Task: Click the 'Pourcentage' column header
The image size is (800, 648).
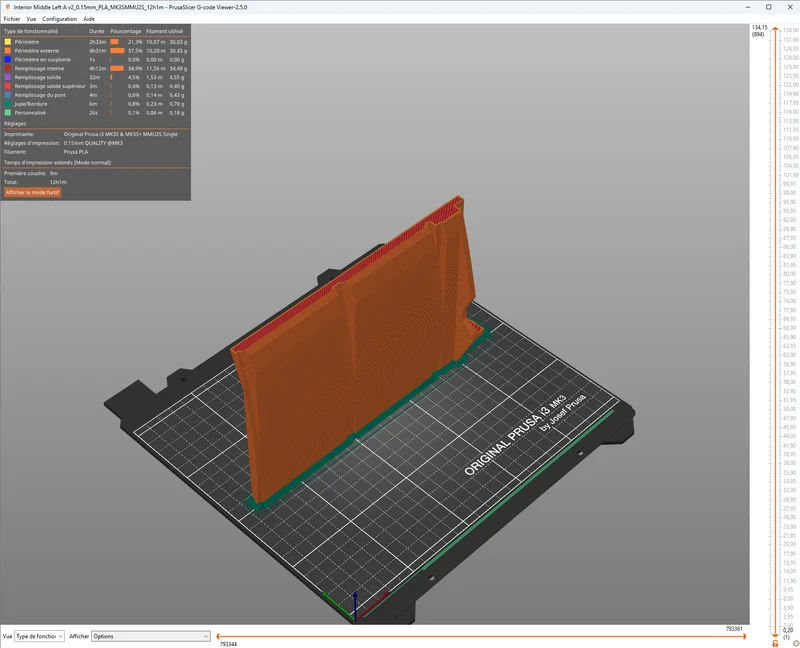Action: [x=126, y=31]
